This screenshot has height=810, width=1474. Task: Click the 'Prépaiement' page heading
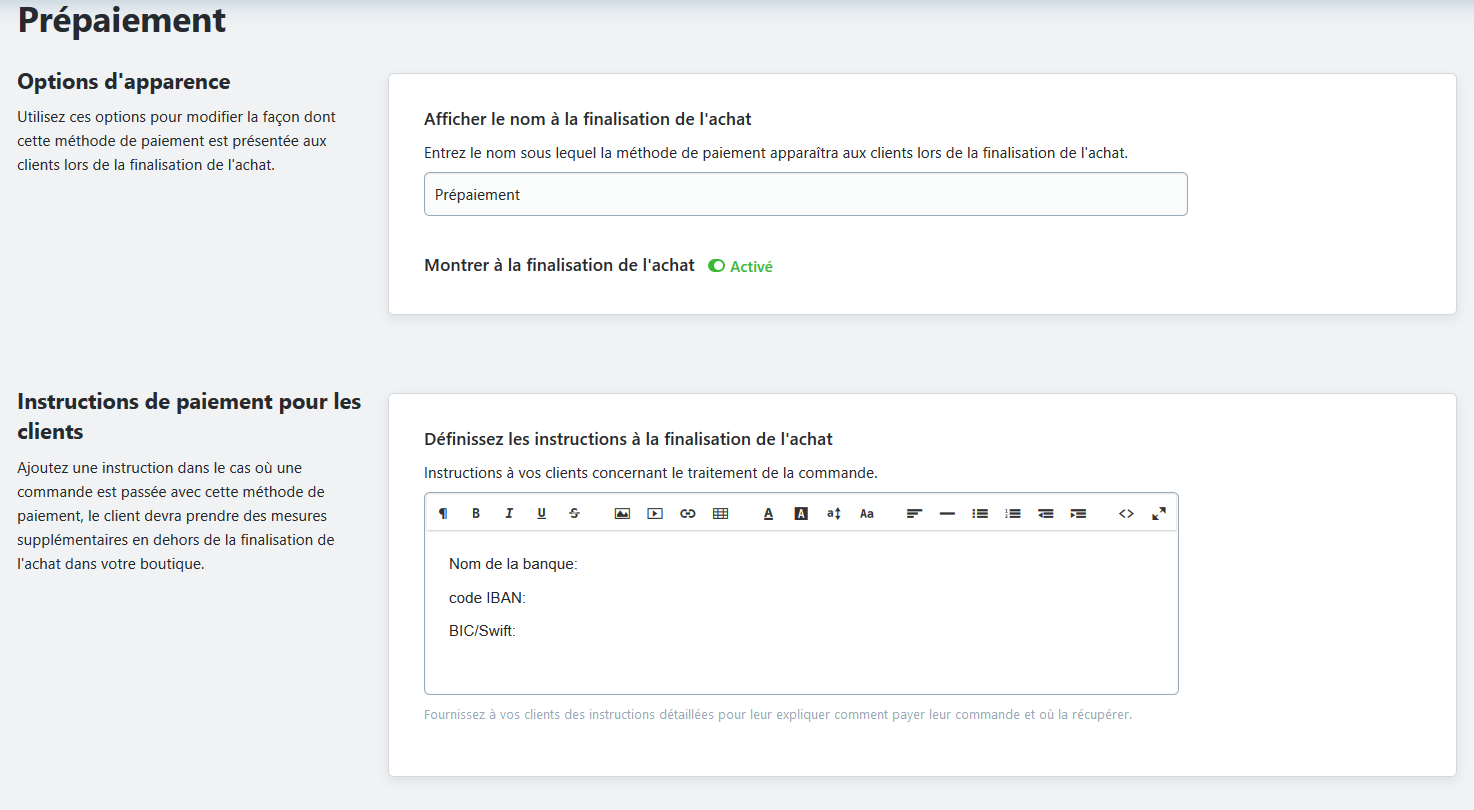[x=122, y=20]
